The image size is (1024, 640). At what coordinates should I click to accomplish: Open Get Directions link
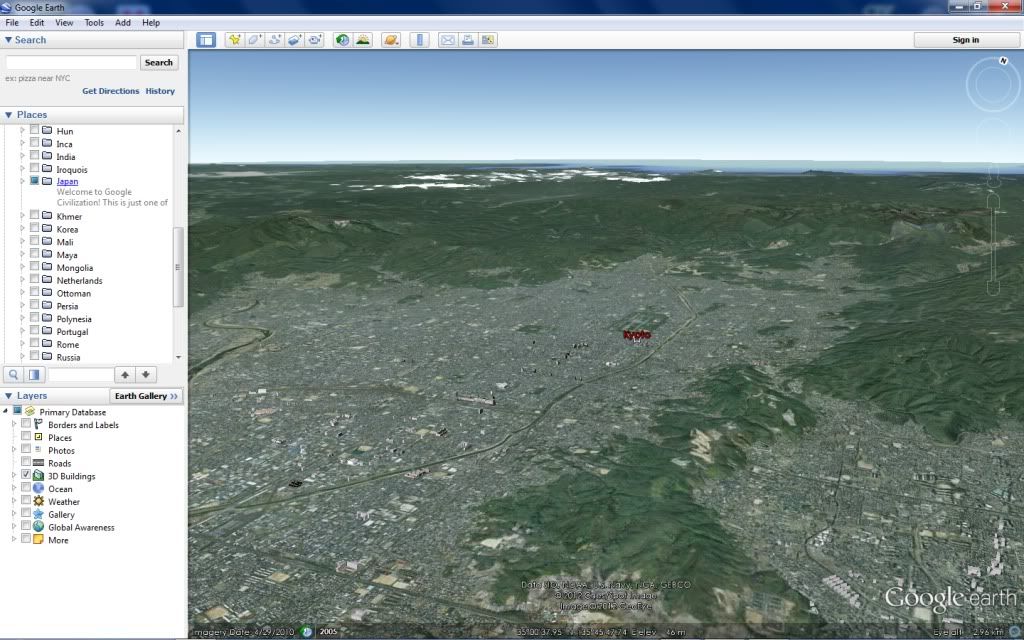tap(110, 91)
